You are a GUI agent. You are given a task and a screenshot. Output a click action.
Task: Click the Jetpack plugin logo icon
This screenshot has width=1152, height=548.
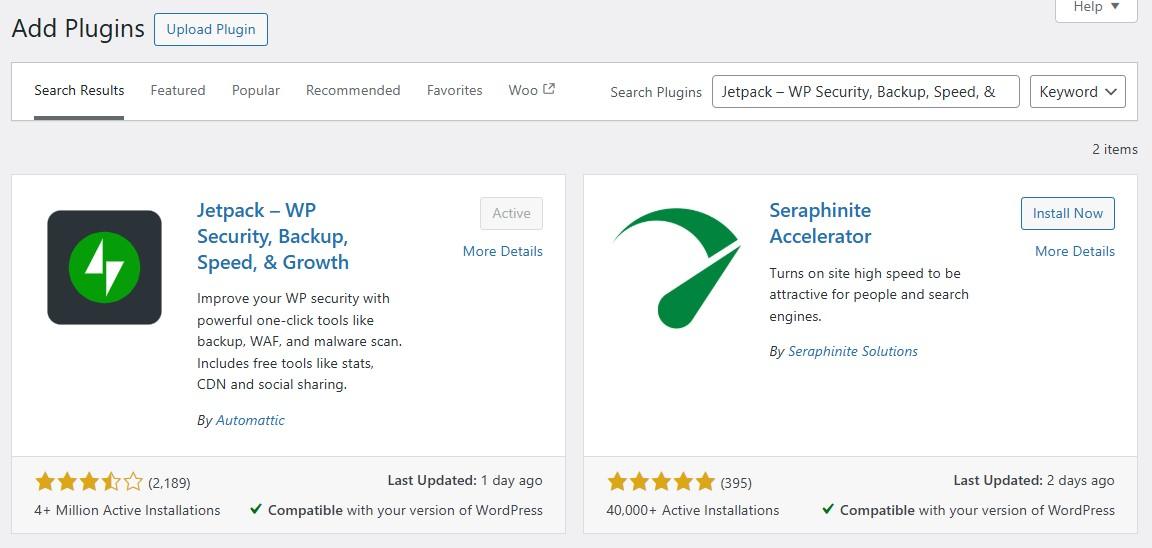(104, 267)
